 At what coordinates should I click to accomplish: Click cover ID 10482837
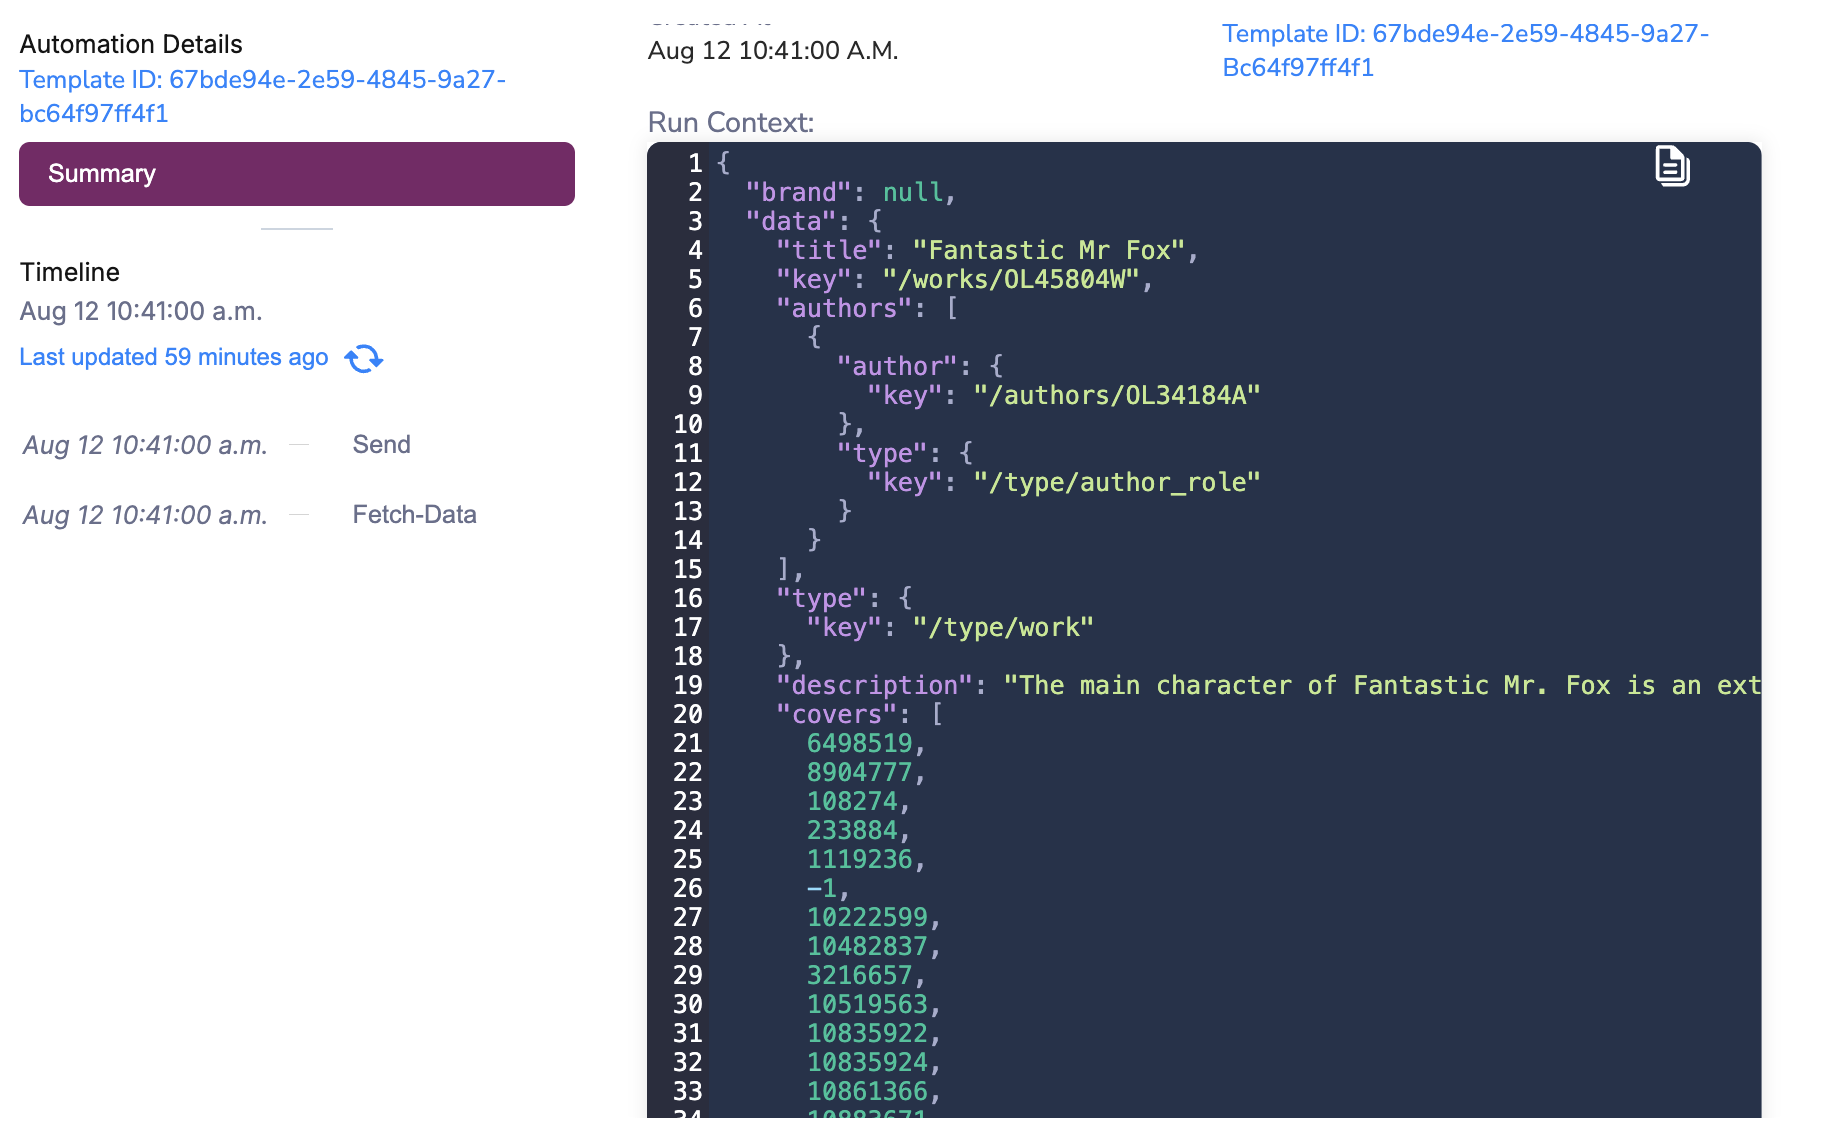(867, 946)
